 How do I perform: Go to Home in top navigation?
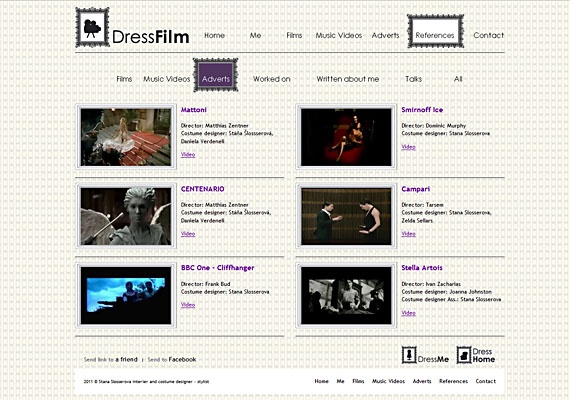click(x=214, y=35)
